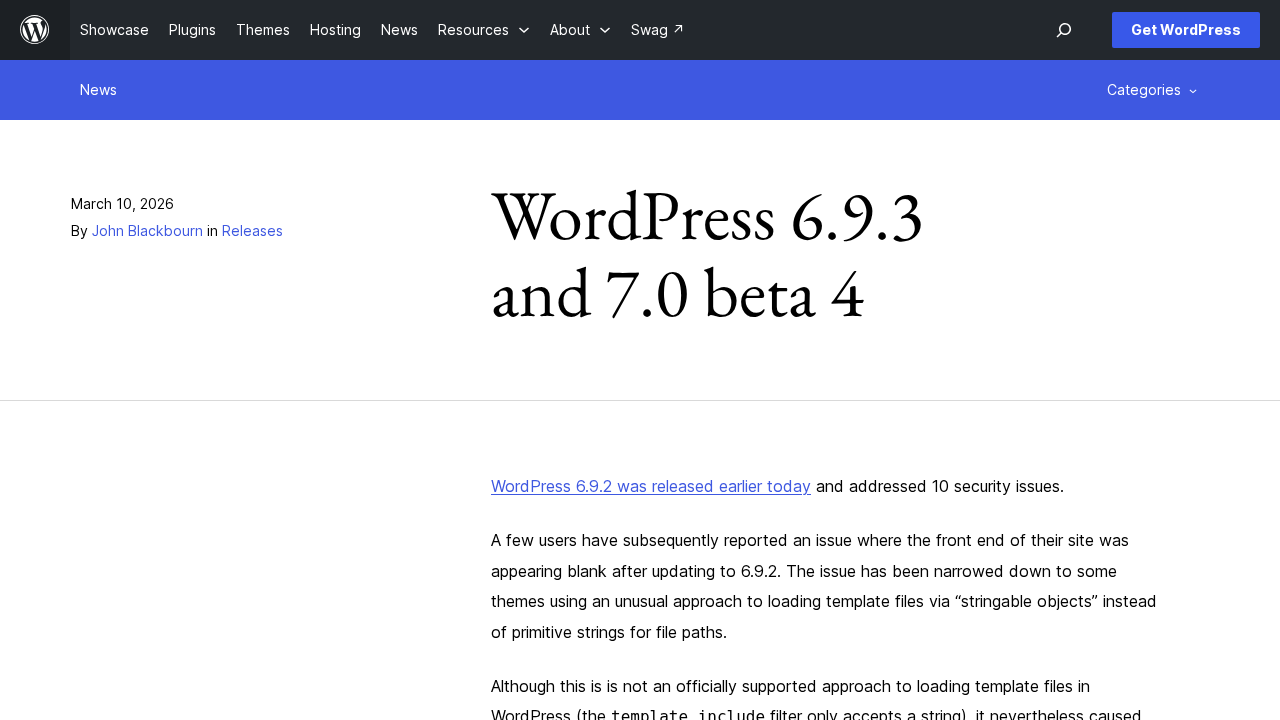
Task: Expand the Categories dropdown
Action: (1152, 90)
